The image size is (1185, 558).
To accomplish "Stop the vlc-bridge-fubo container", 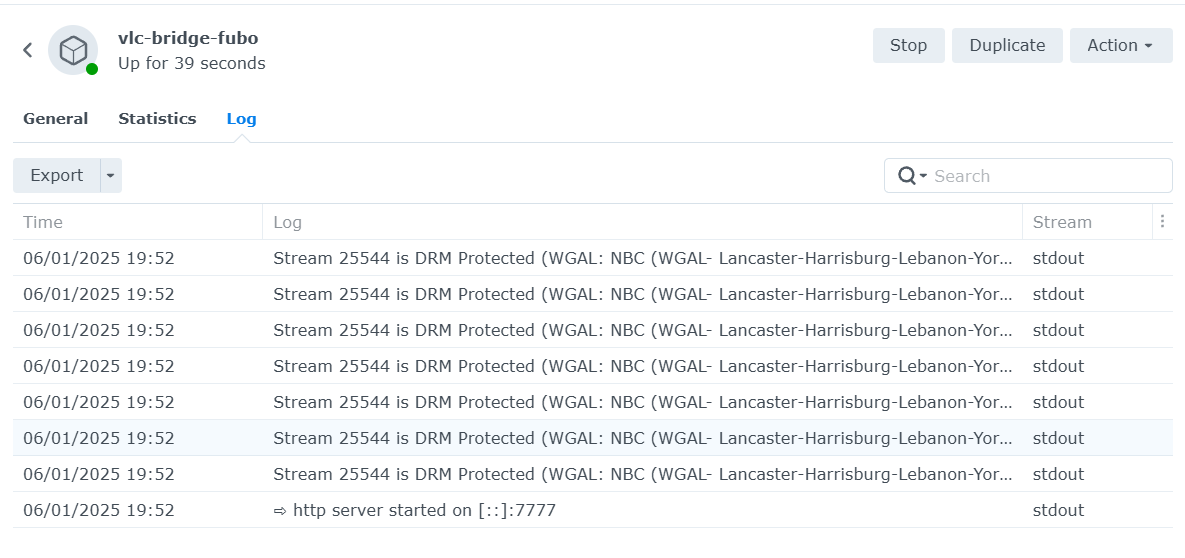I will (908, 46).
